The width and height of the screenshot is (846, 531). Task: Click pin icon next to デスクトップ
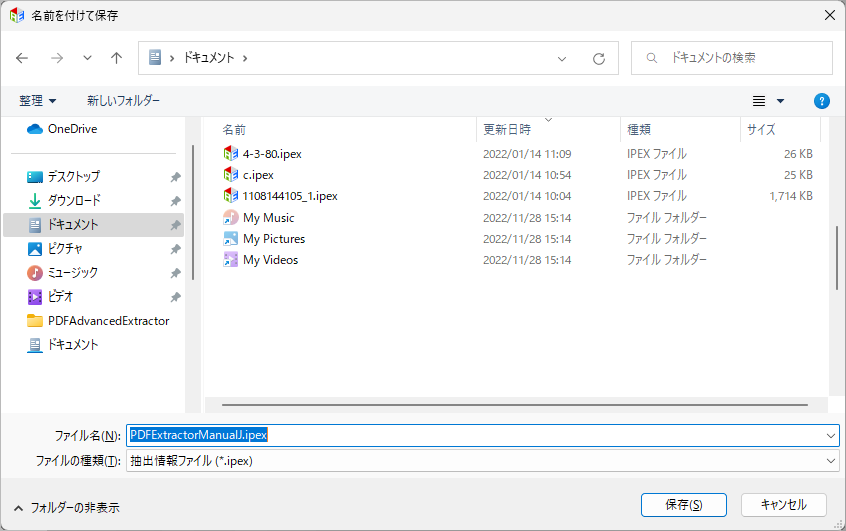click(x=175, y=177)
